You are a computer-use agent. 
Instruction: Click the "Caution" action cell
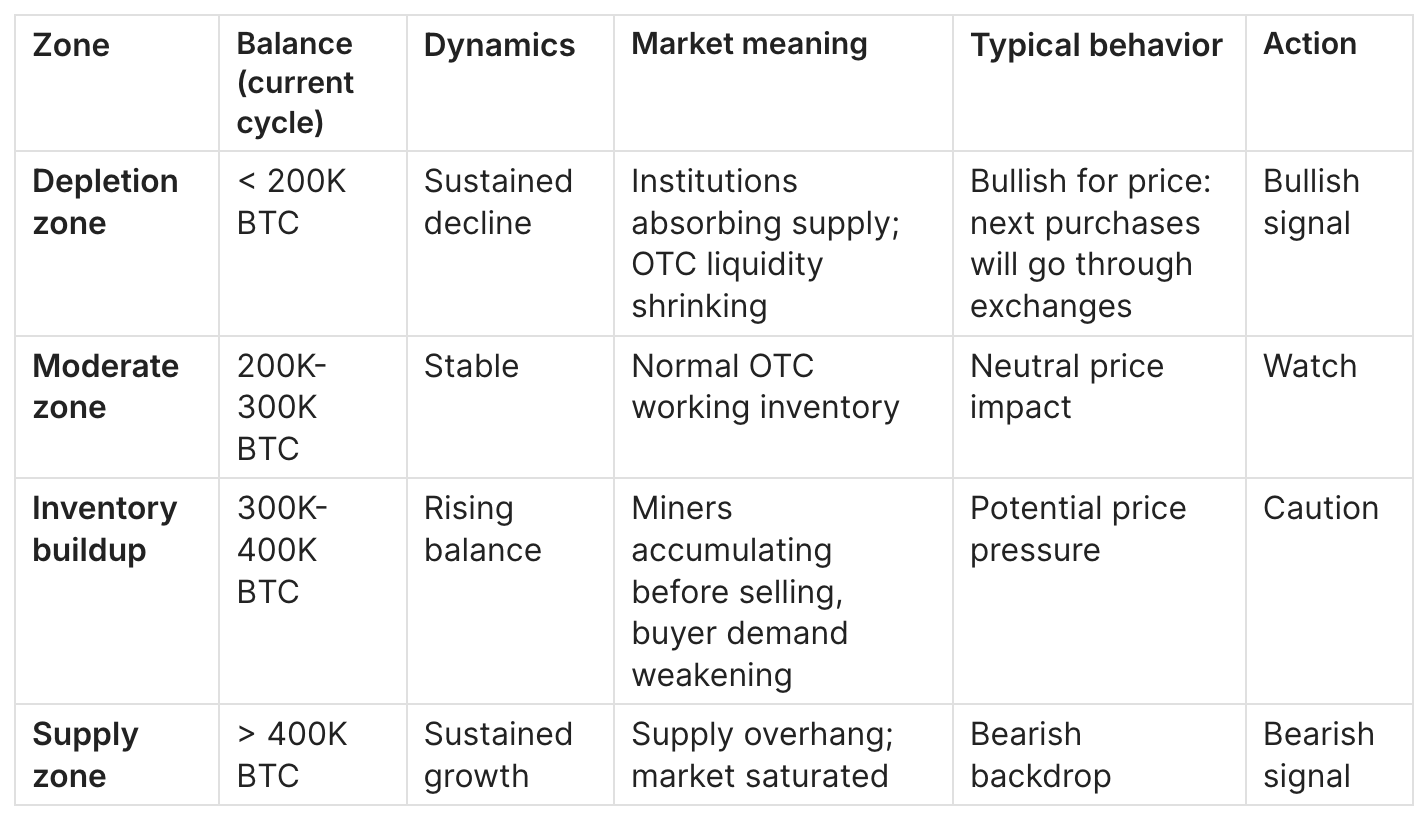point(1320,508)
